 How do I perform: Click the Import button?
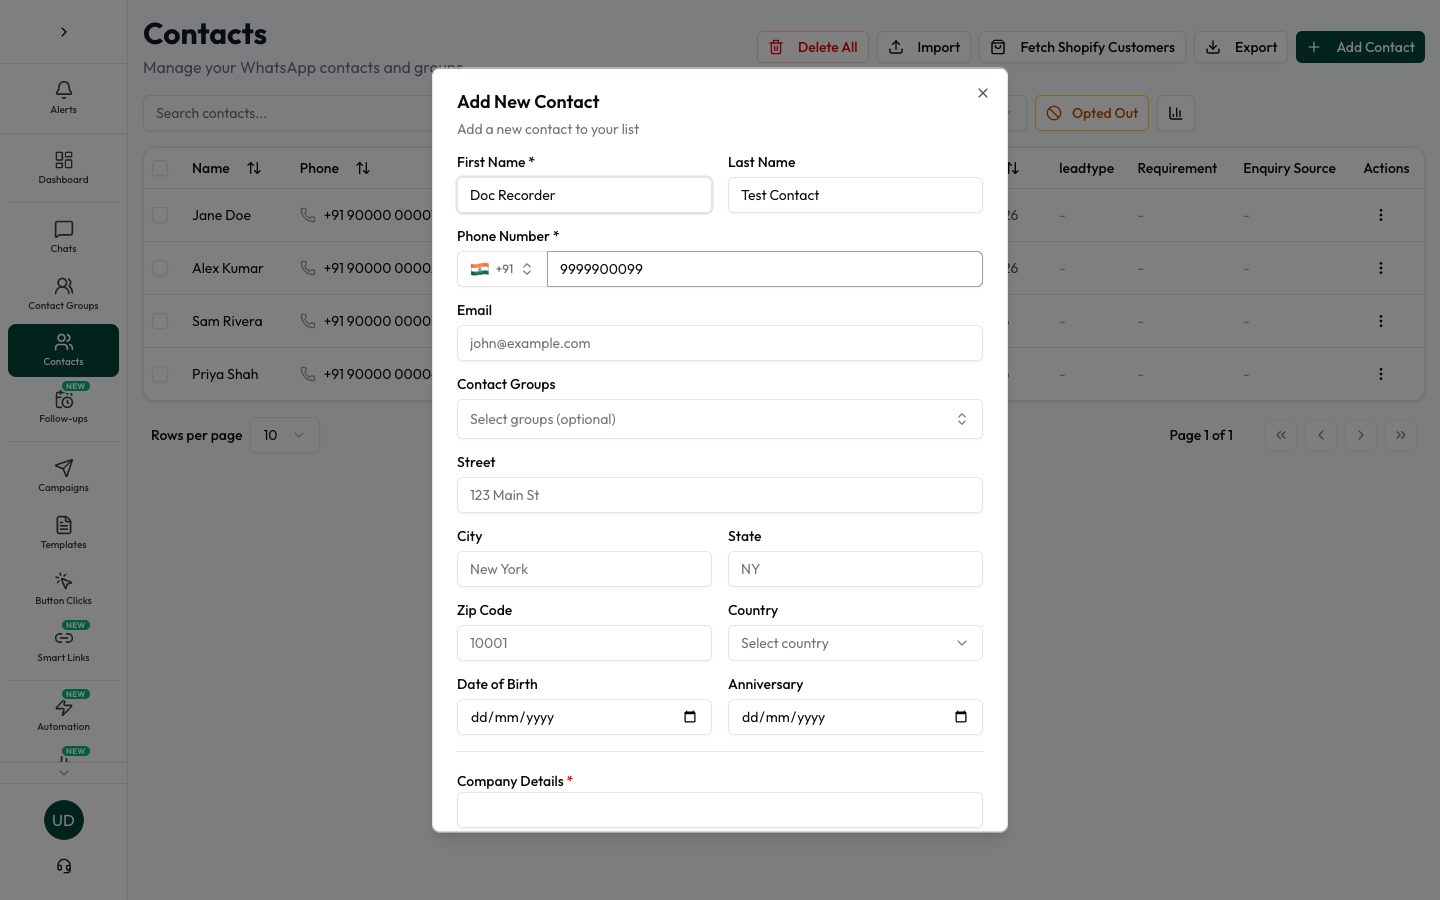[x=924, y=47]
